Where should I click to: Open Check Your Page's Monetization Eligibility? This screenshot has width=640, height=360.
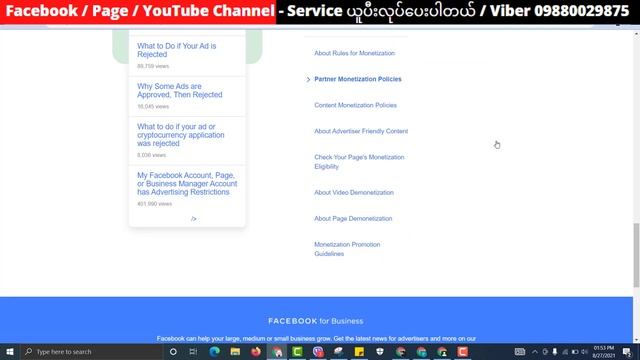click(x=359, y=162)
